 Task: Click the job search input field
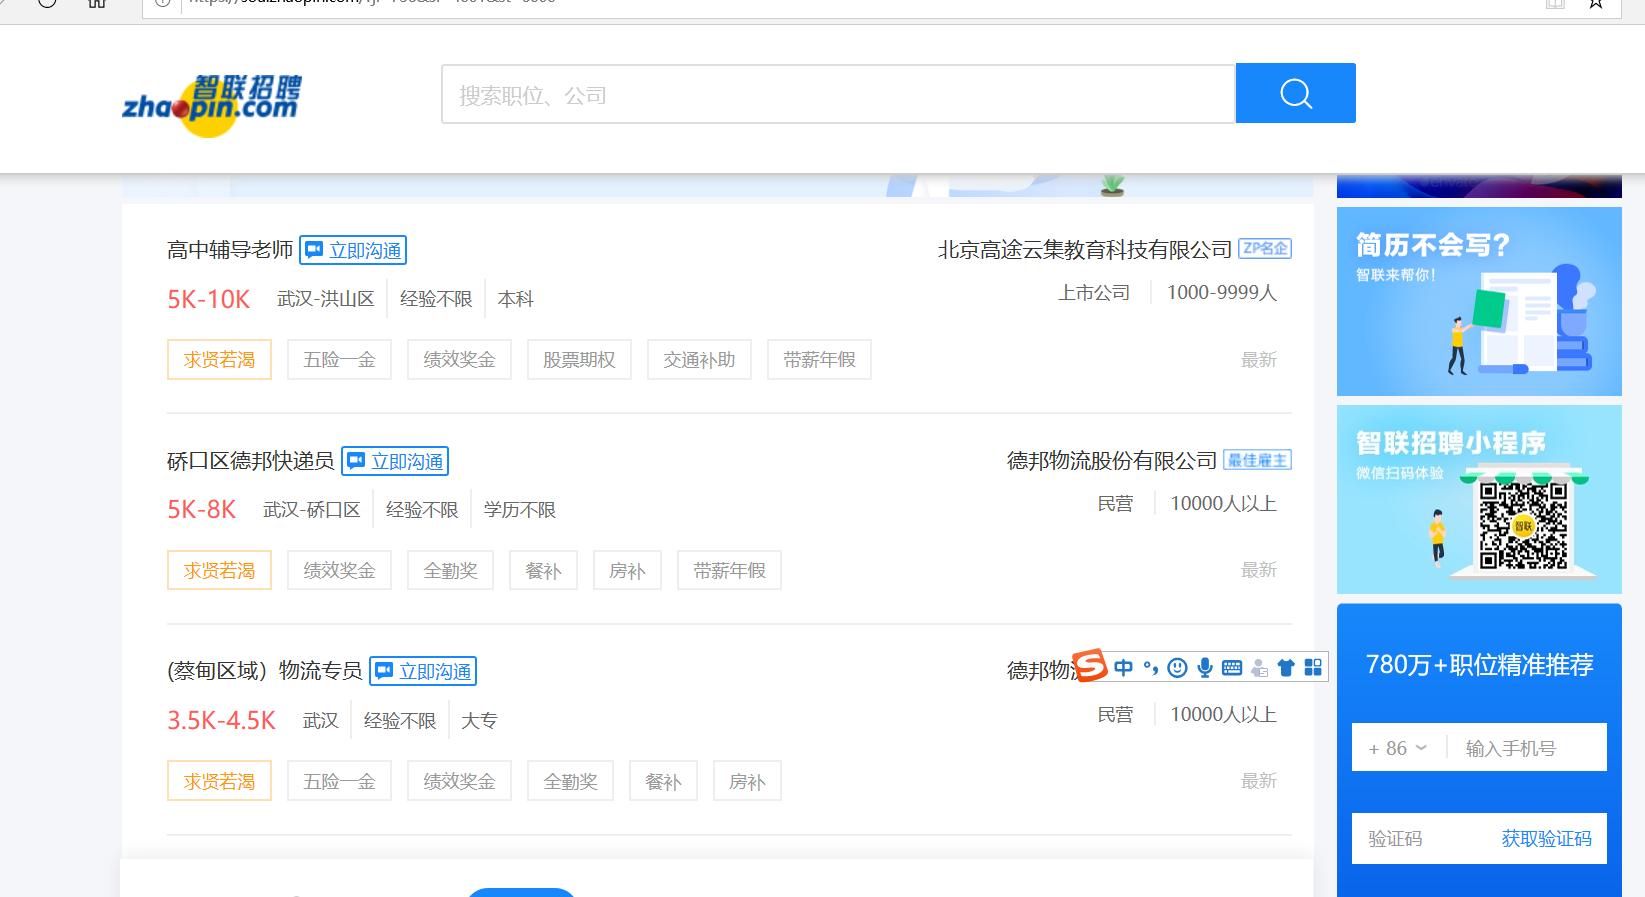[x=838, y=94]
